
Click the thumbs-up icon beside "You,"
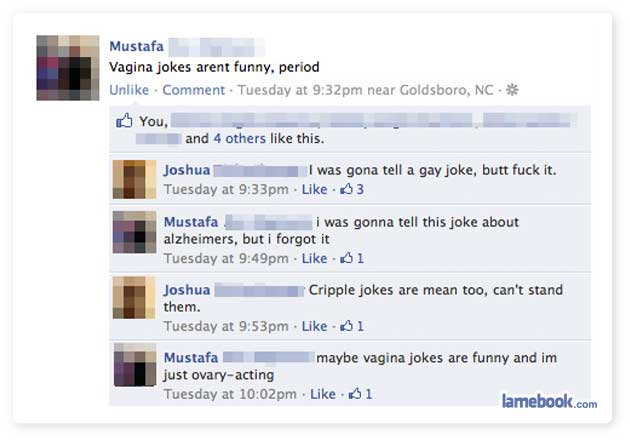pyautogui.click(x=124, y=120)
